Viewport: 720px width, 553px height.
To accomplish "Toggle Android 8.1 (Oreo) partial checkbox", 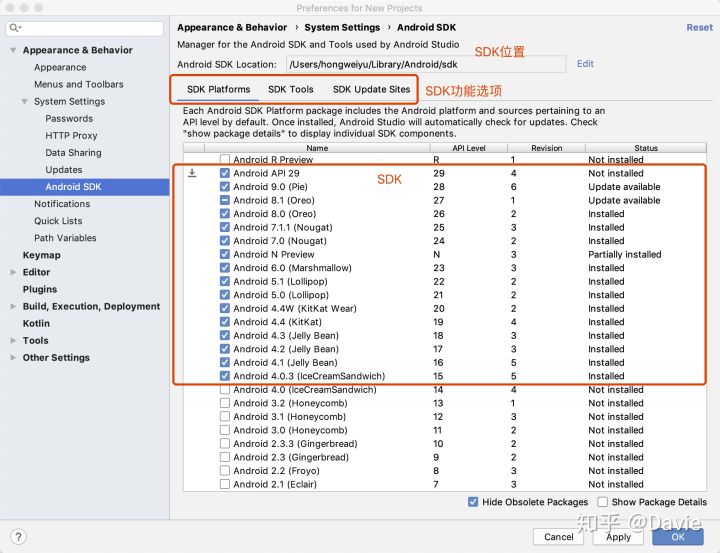I will (x=225, y=200).
